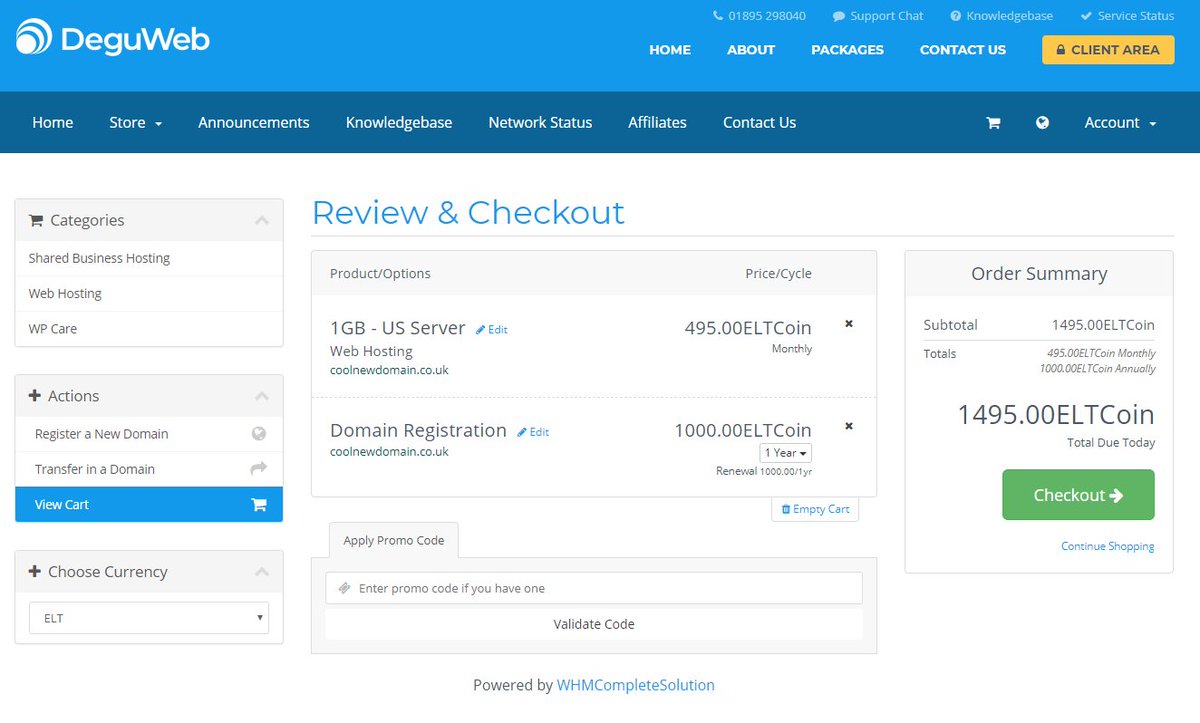Click the 1495.00ELTCoin Total Due Today amount
The width and height of the screenshot is (1200, 723).
tap(1056, 415)
